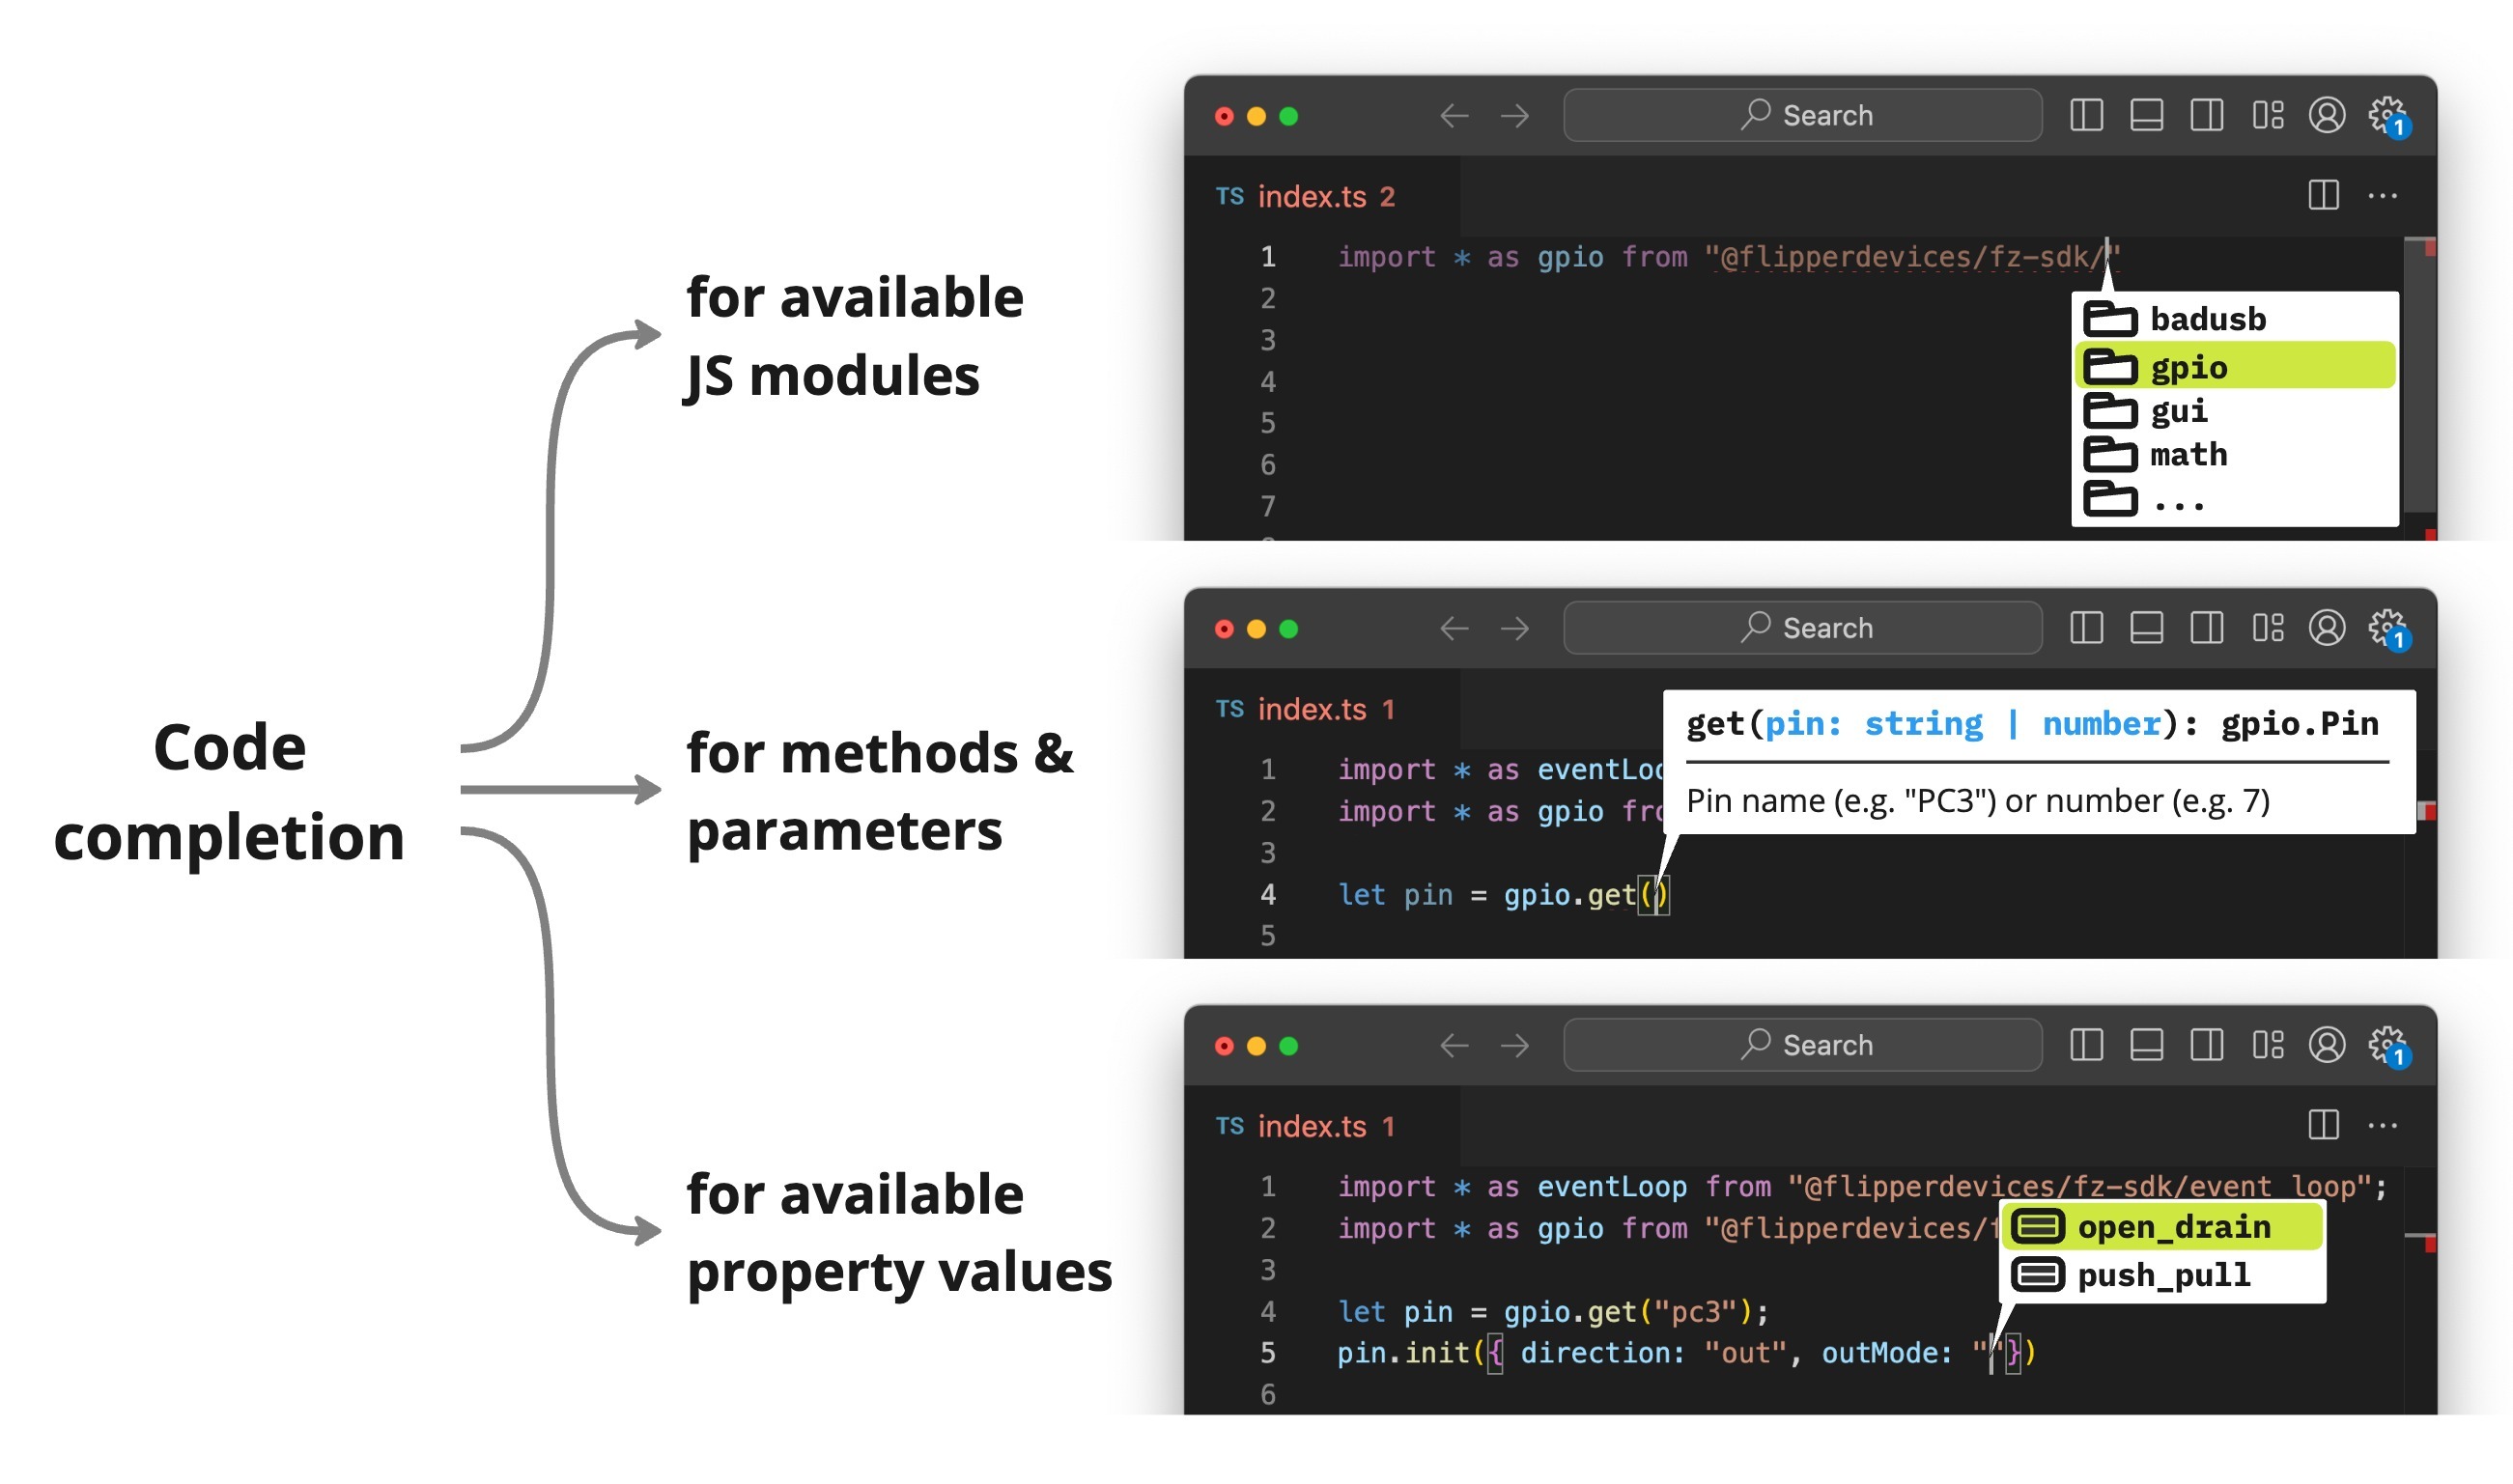The image size is (2513, 1484).
Task: Click forward arrow in bottom window
Action: point(1514,1045)
